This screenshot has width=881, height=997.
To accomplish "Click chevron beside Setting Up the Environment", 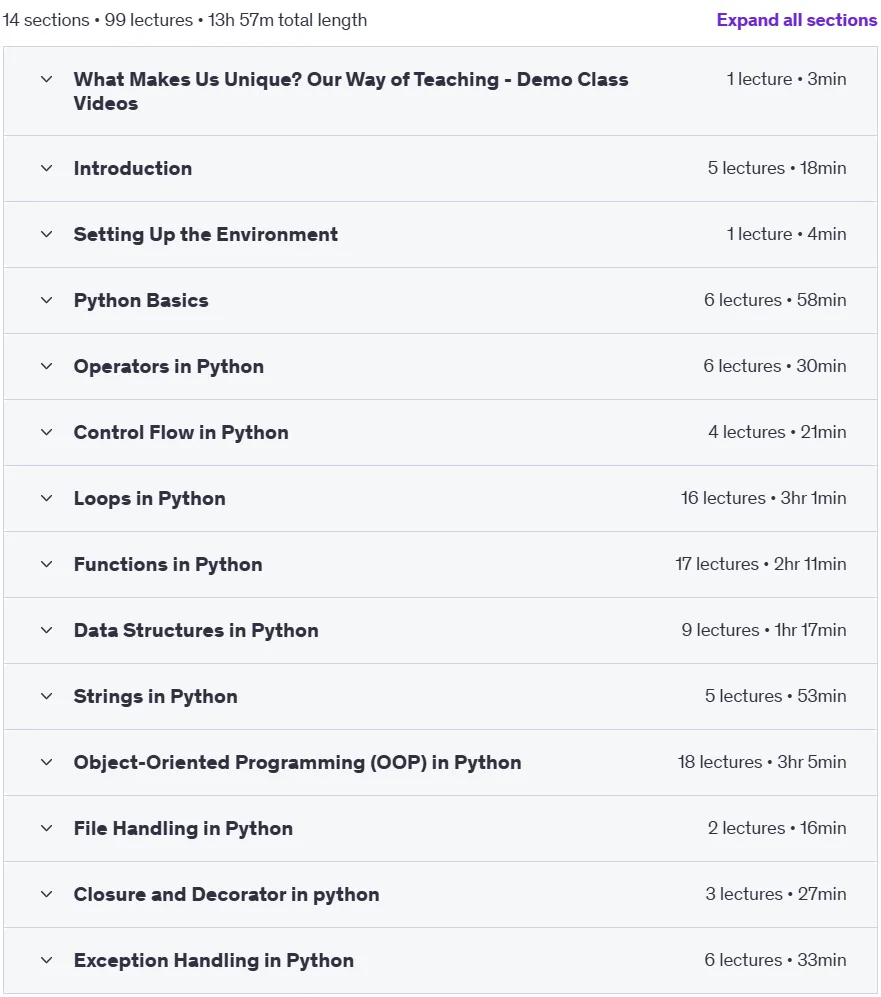I will coord(46,234).
